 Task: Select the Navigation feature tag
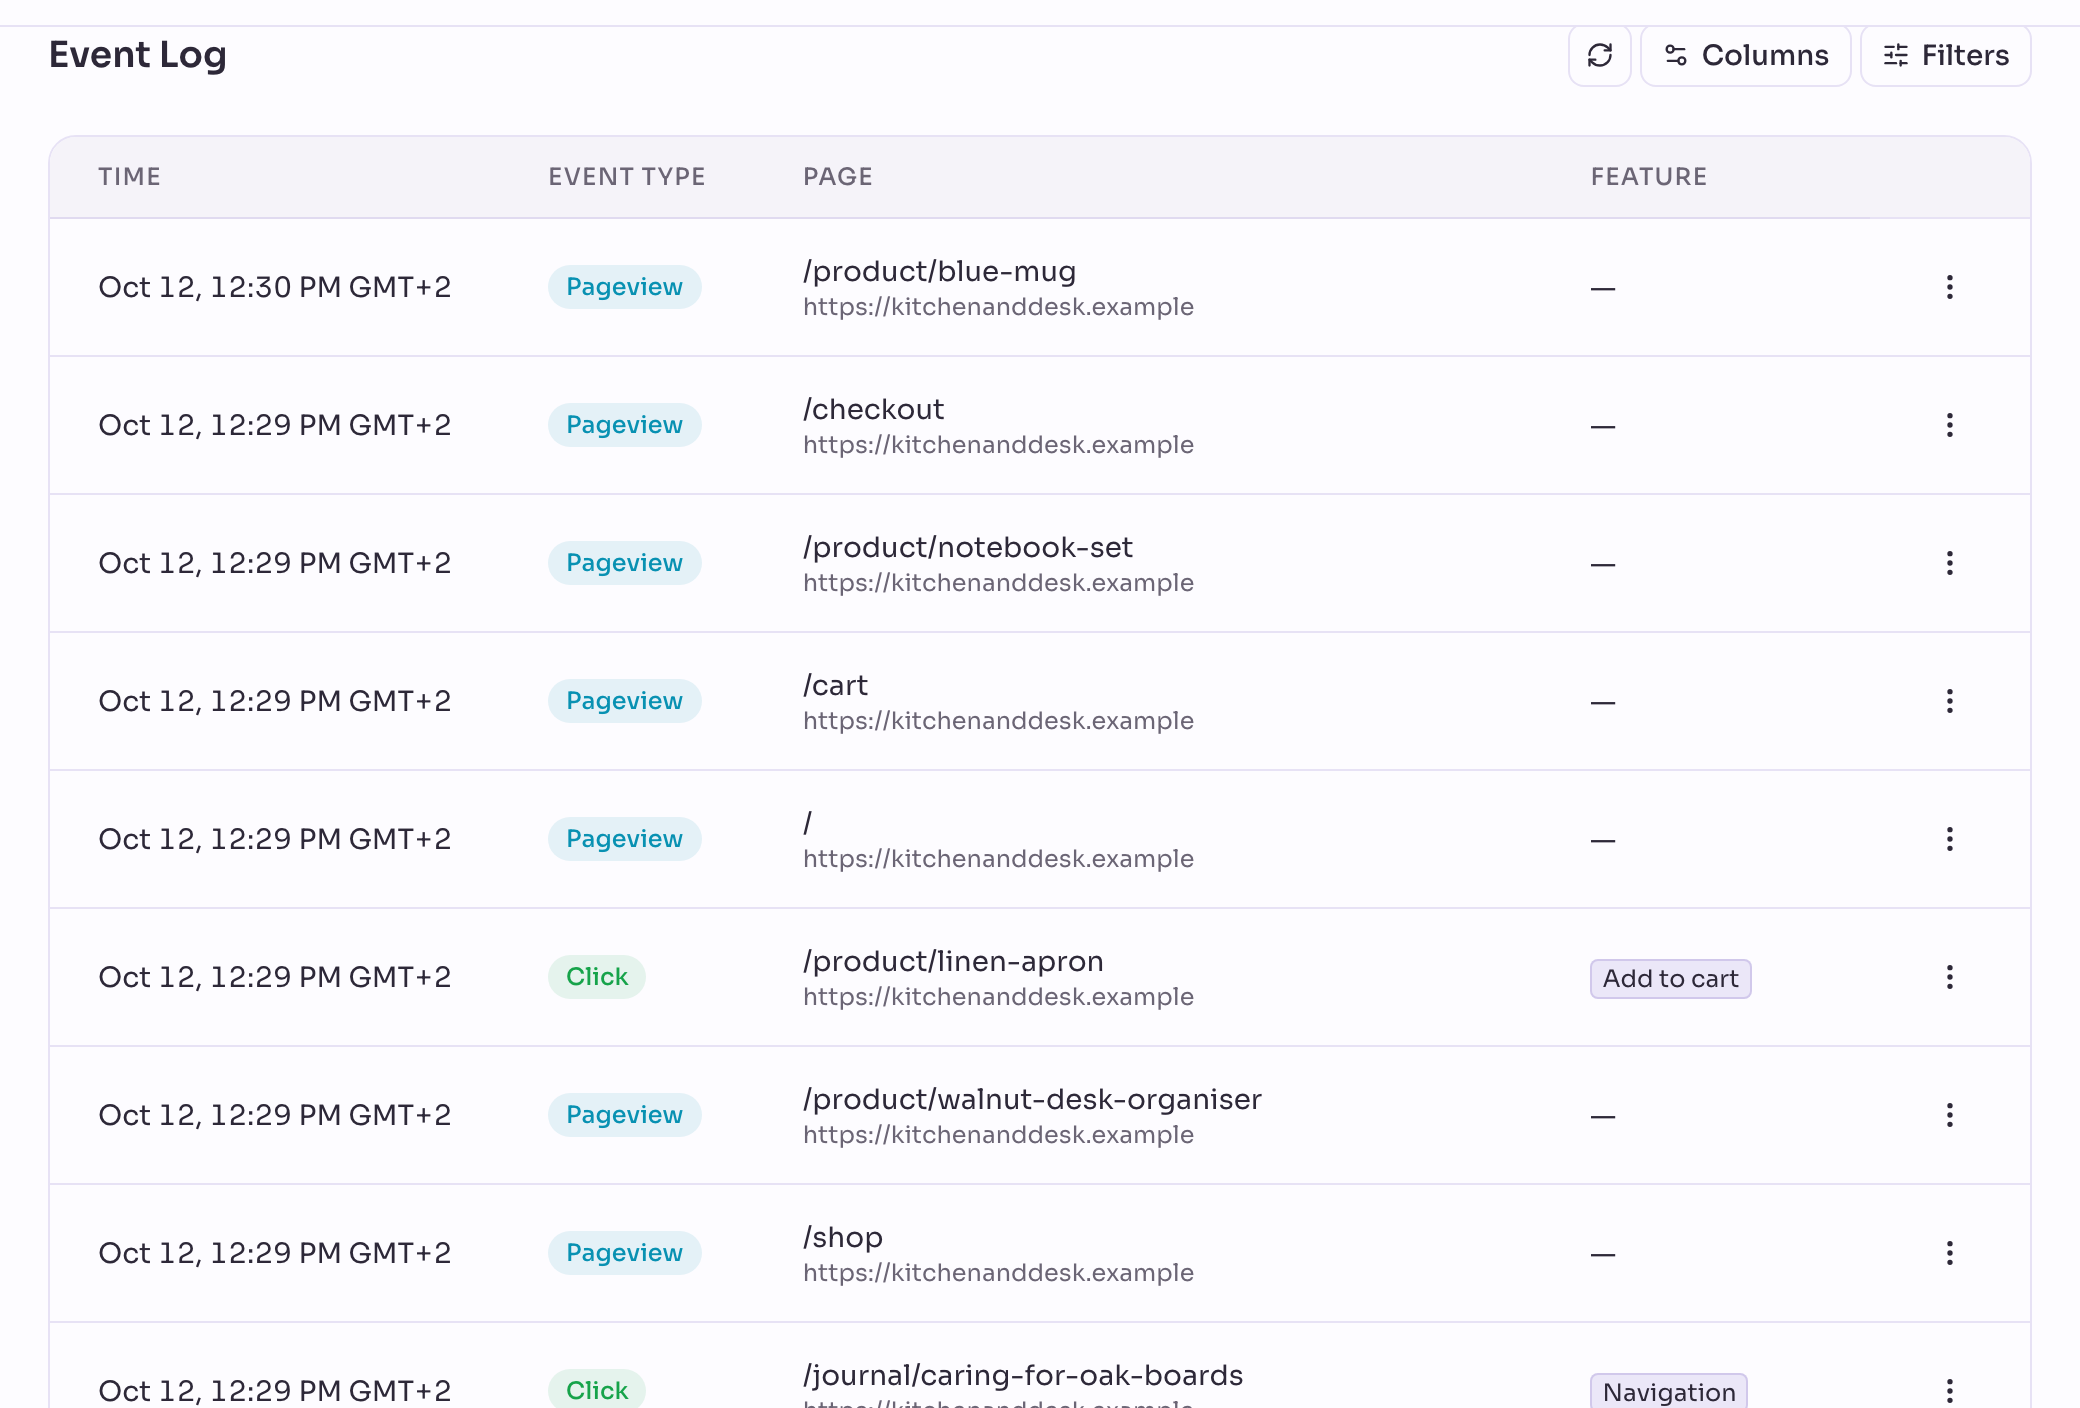point(1668,1391)
